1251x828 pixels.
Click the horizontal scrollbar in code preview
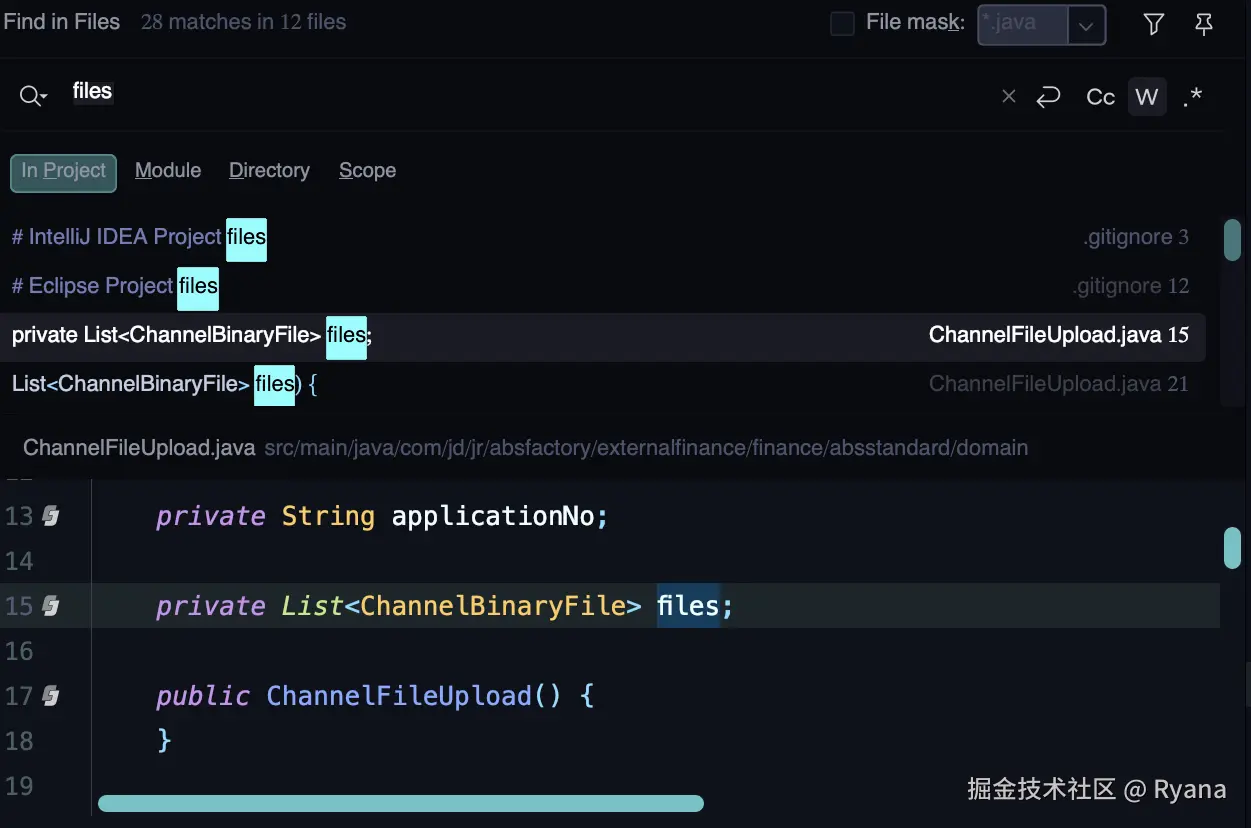coord(400,803)
